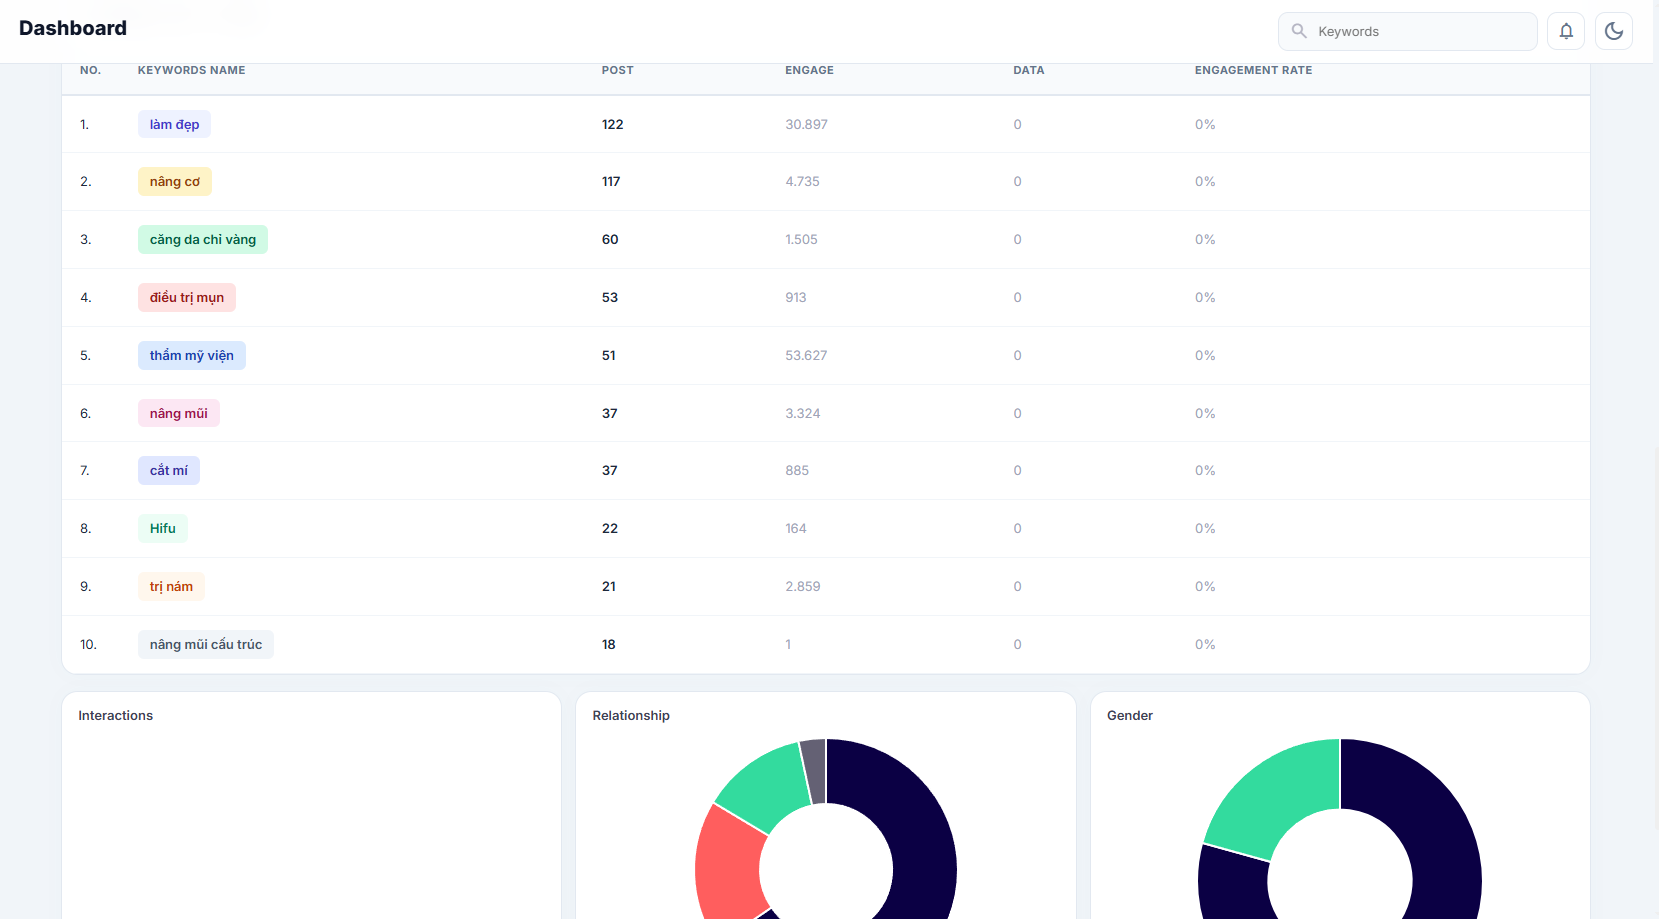Screen dimensions: 1659x919
Task: Toggle dark mode moon icon
Action: 1614,31
